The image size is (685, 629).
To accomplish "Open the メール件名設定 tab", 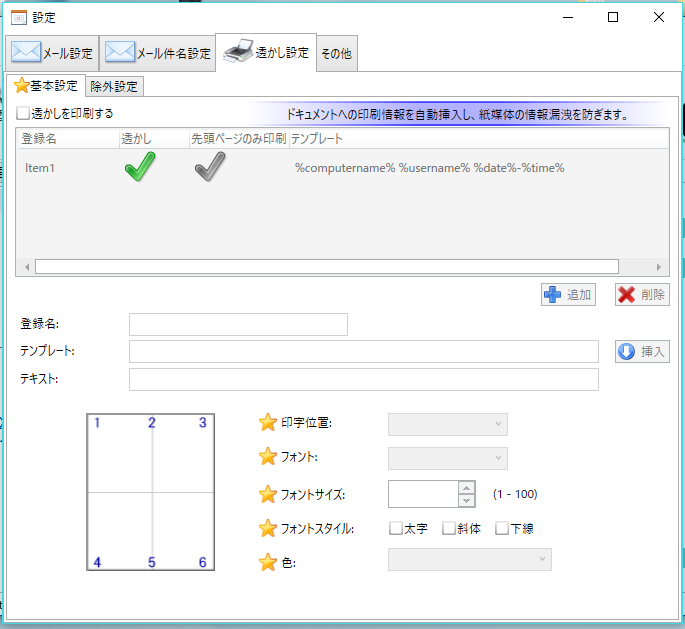I will tap(157, 53).
